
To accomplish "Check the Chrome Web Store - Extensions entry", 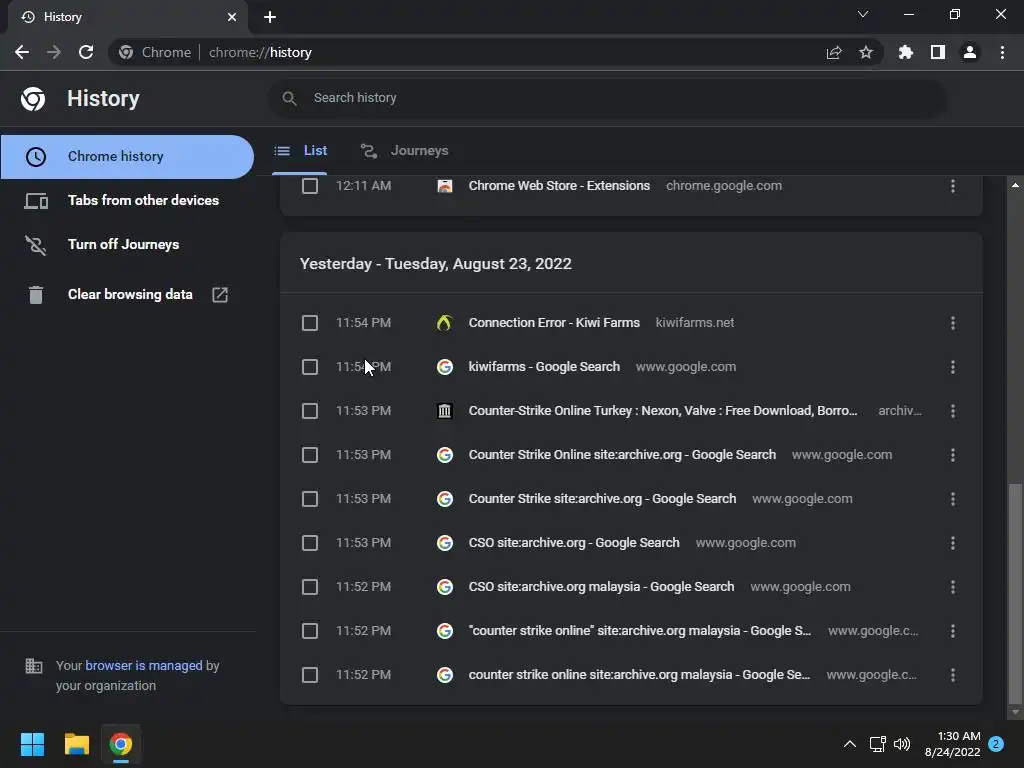I will (310, 186).
